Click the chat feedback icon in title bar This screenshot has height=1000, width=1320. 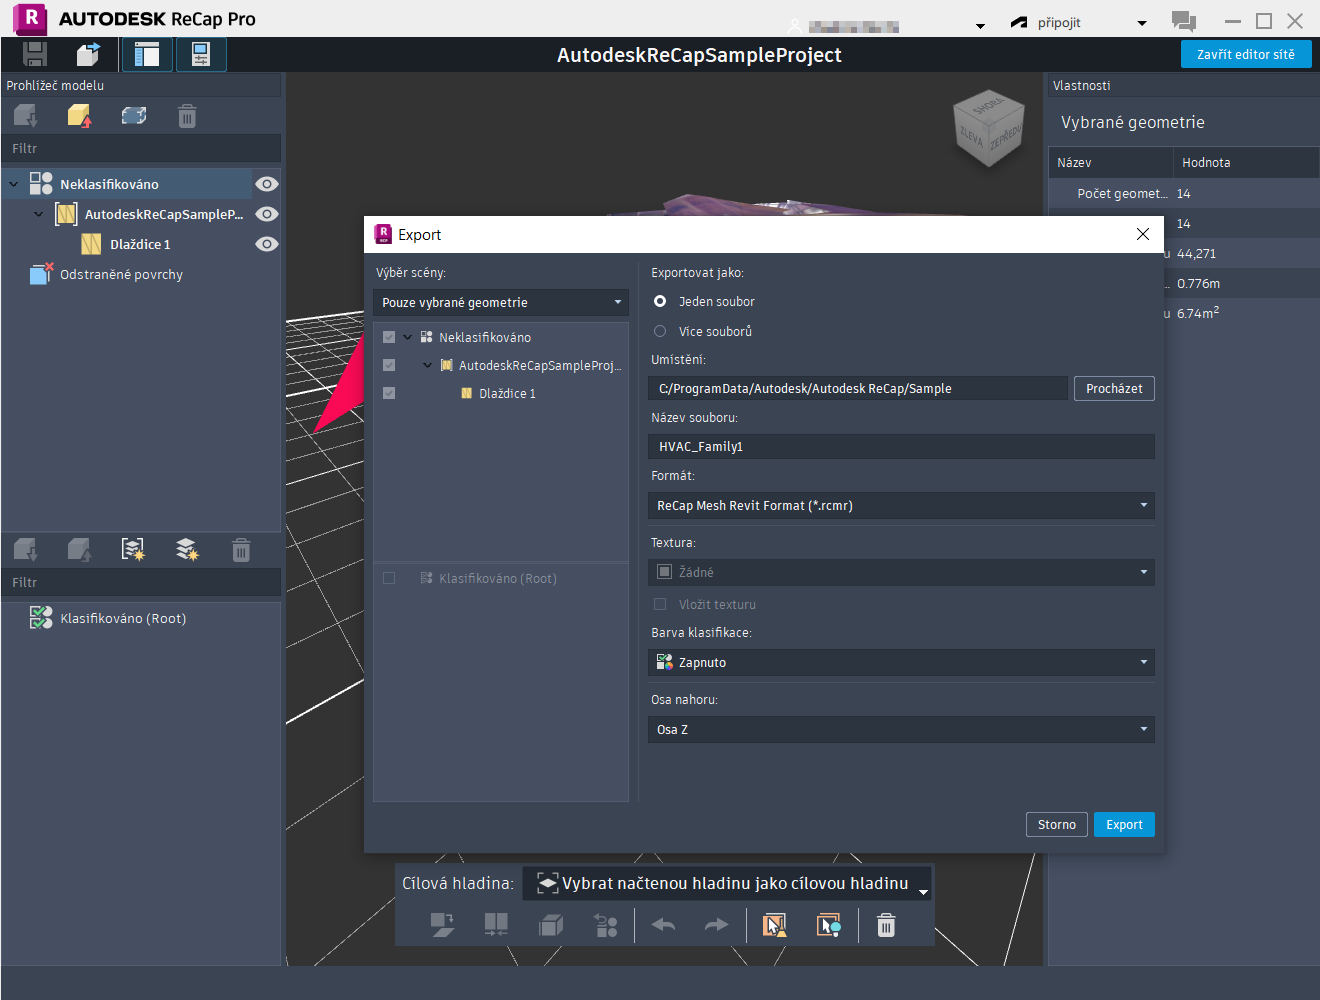tap(1184, 21)
